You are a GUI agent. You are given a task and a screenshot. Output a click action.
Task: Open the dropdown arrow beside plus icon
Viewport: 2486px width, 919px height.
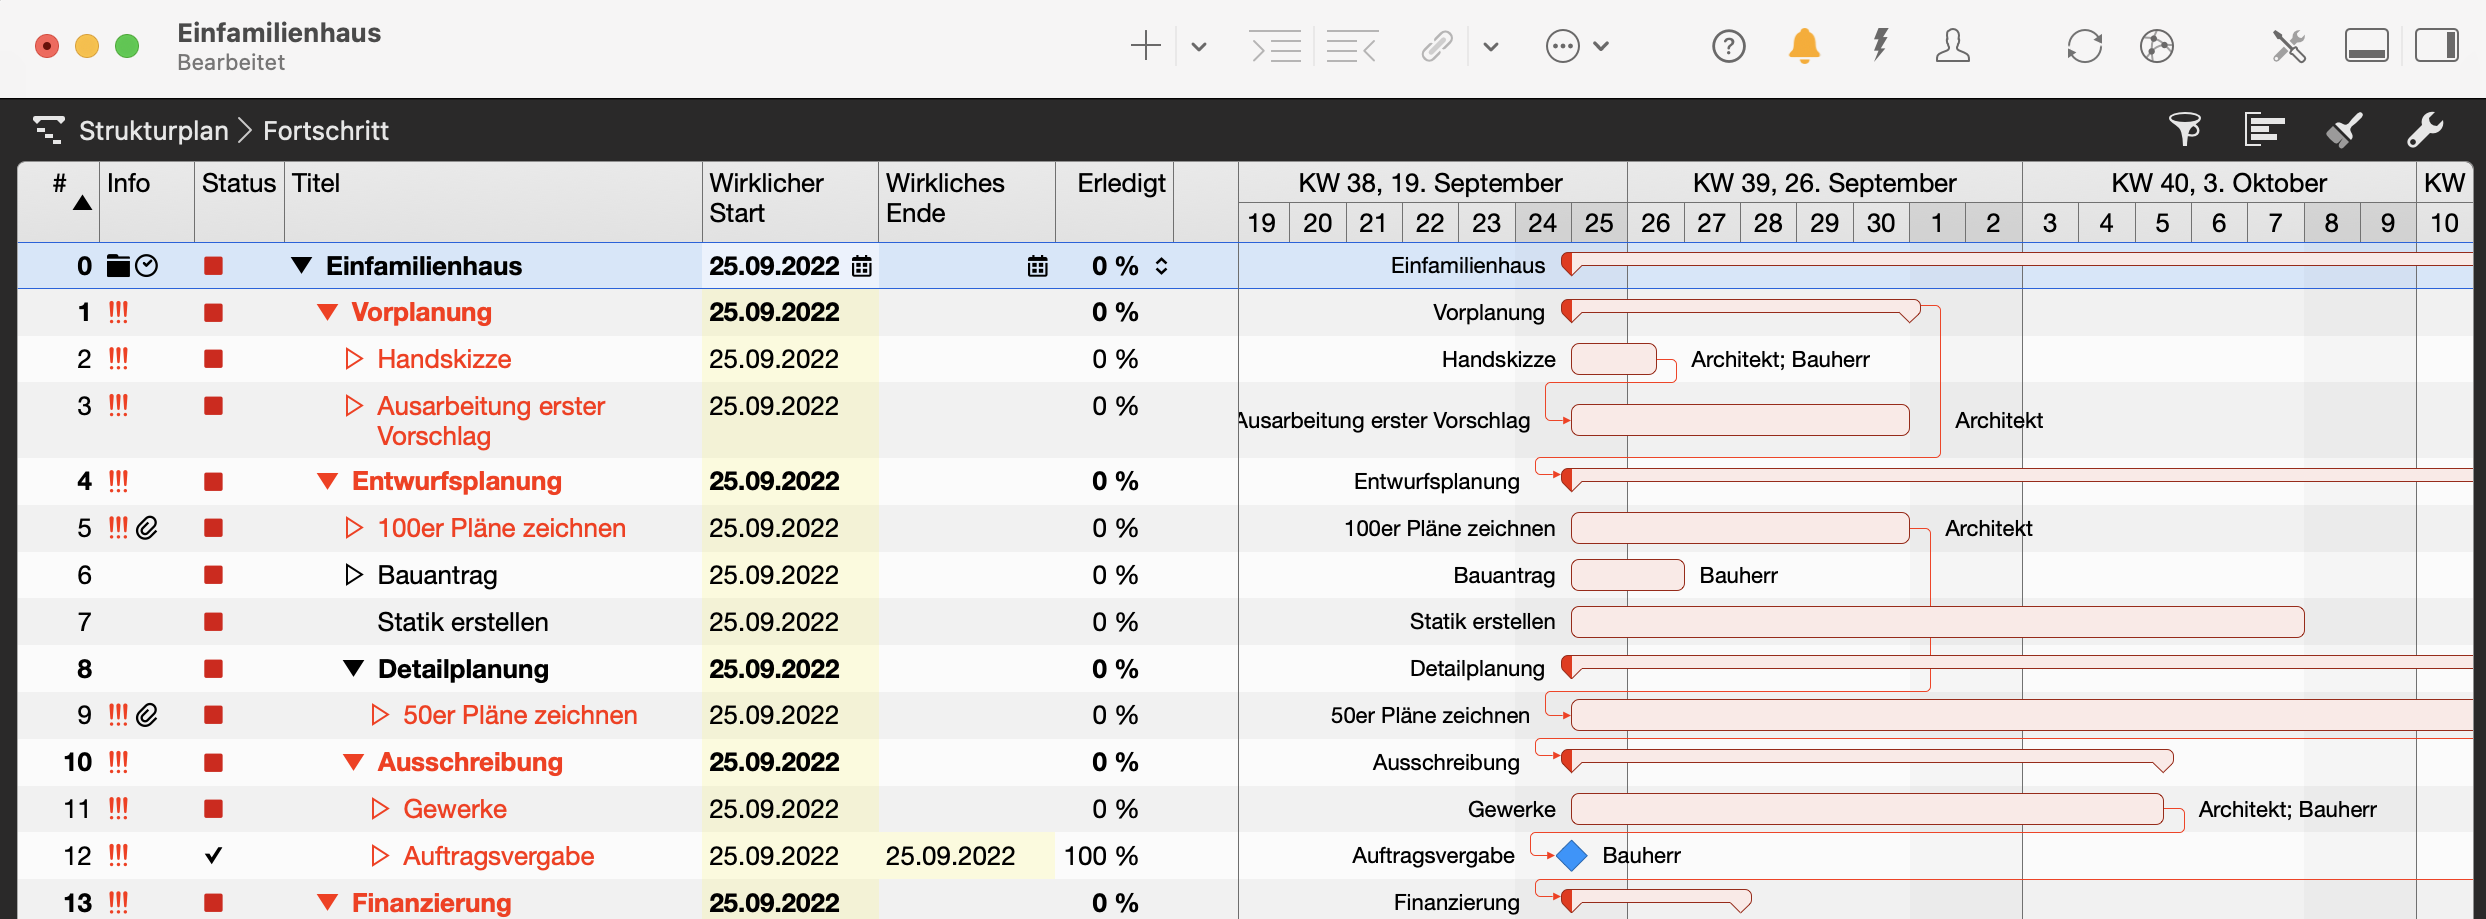click(1199, 47)
